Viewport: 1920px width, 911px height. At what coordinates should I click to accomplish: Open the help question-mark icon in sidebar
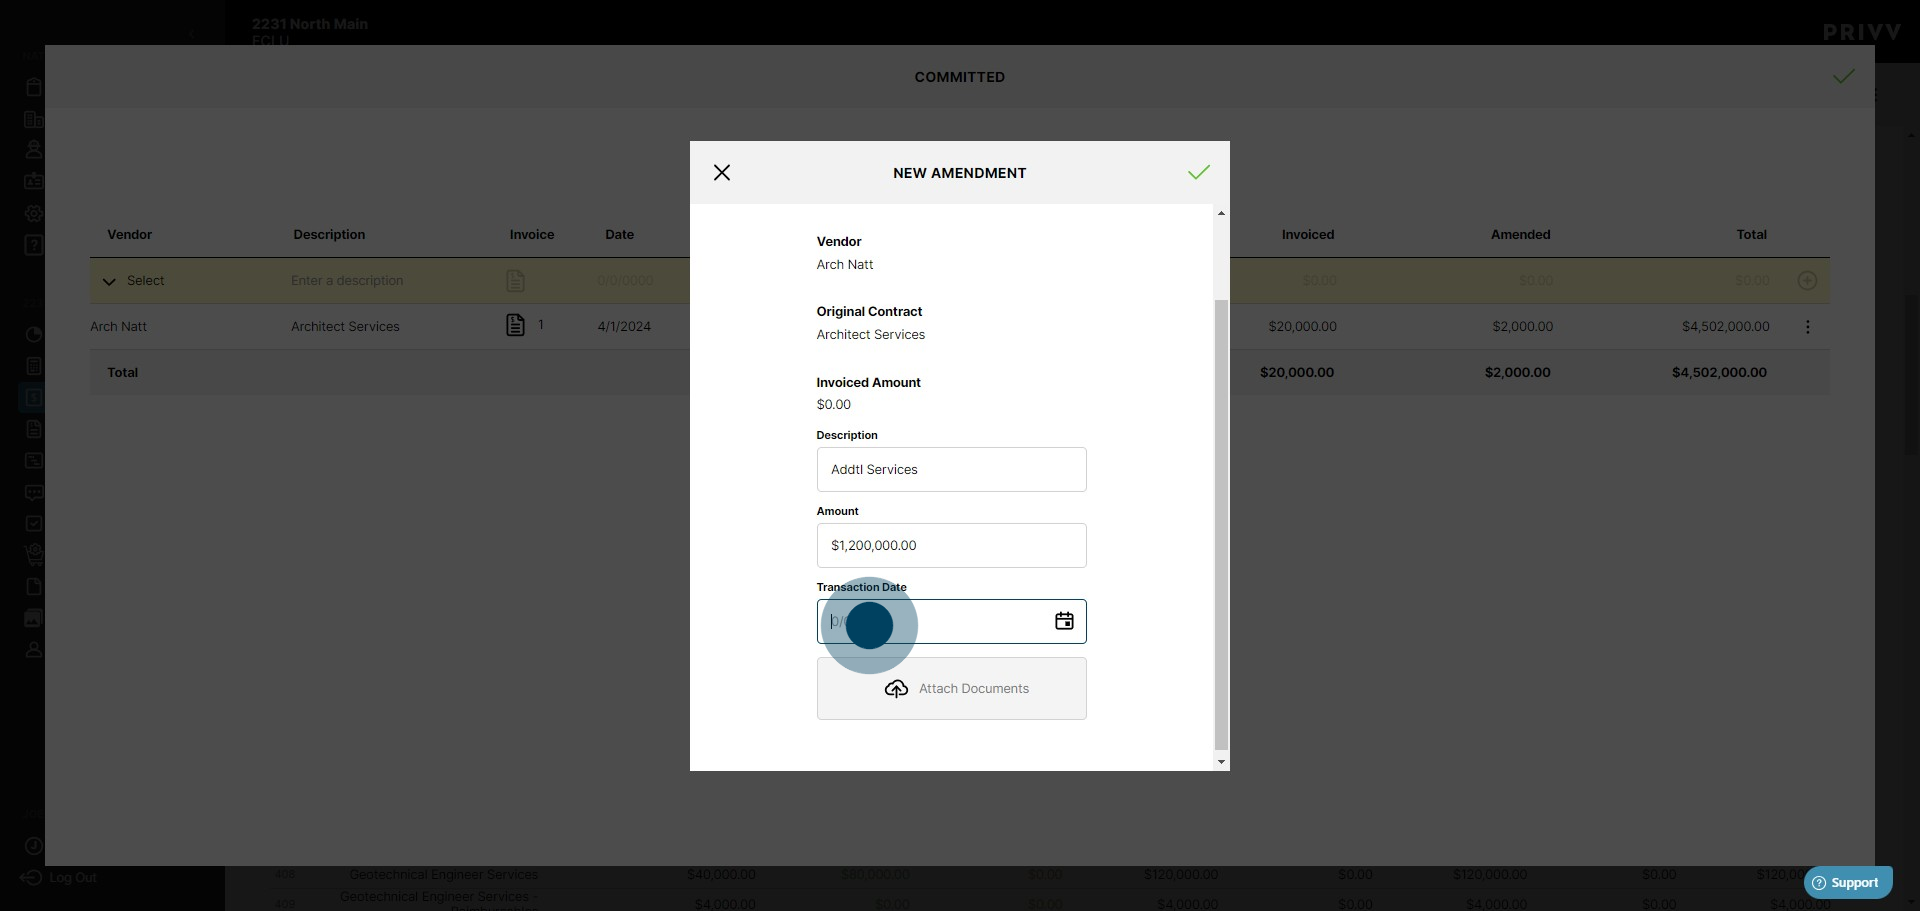click(x=33, y=245)
